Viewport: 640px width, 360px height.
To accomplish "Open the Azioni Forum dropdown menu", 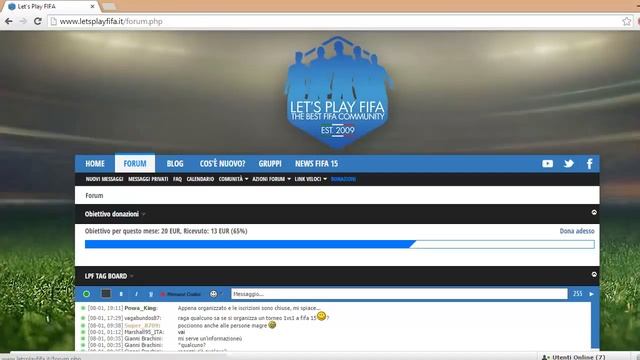I will point(271,179).
